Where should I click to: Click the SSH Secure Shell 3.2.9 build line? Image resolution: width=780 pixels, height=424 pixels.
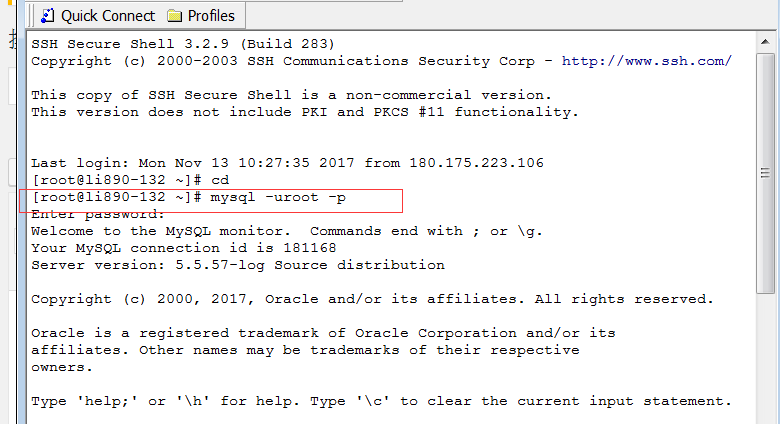click(x=183, y=44)
